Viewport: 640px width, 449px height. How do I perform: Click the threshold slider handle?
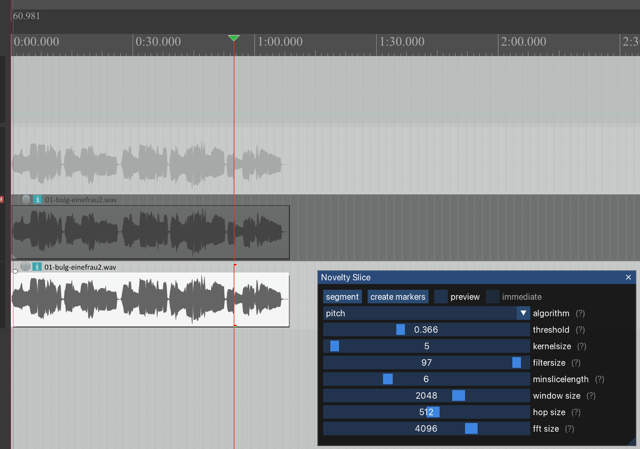(401, 330)
